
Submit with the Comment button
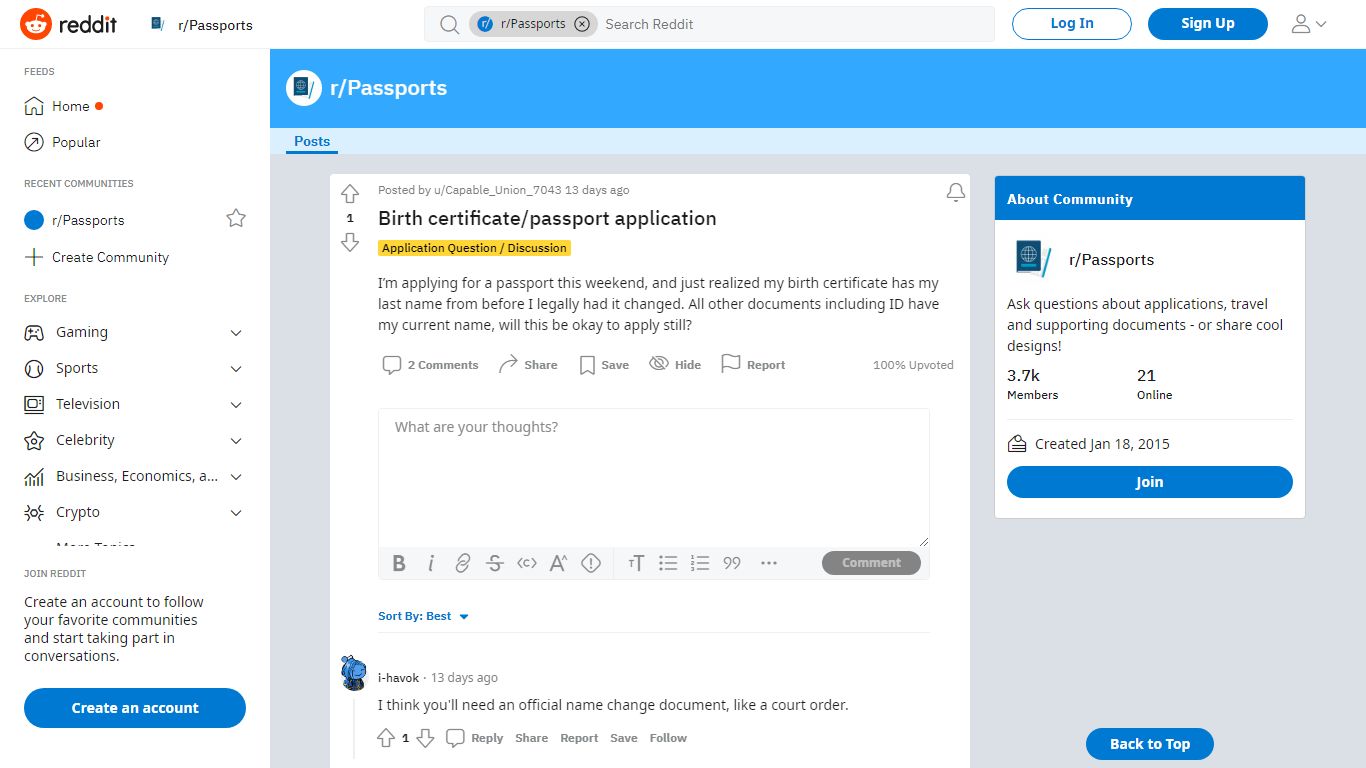872,563
